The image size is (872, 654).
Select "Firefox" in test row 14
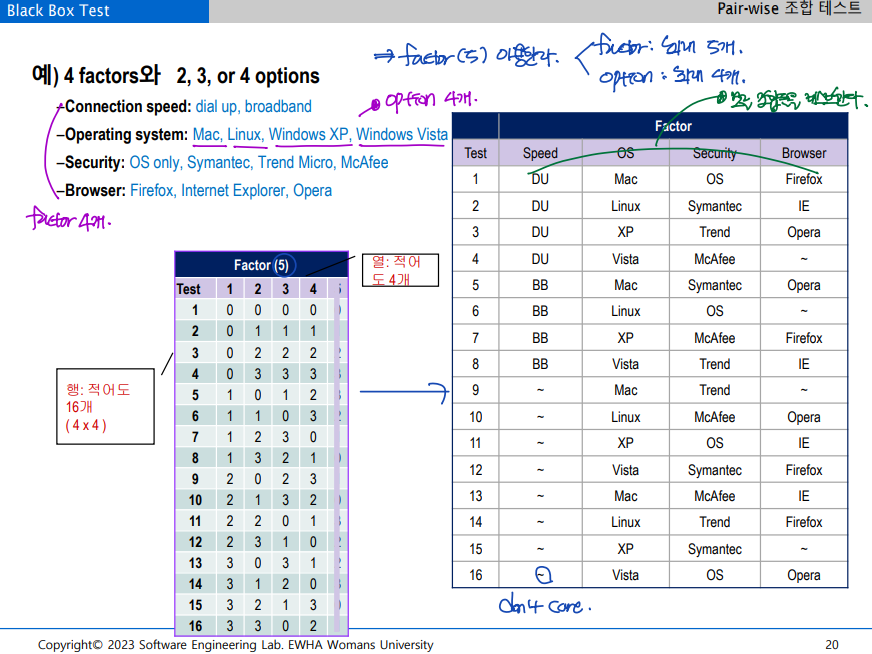[x=804, y=522]
